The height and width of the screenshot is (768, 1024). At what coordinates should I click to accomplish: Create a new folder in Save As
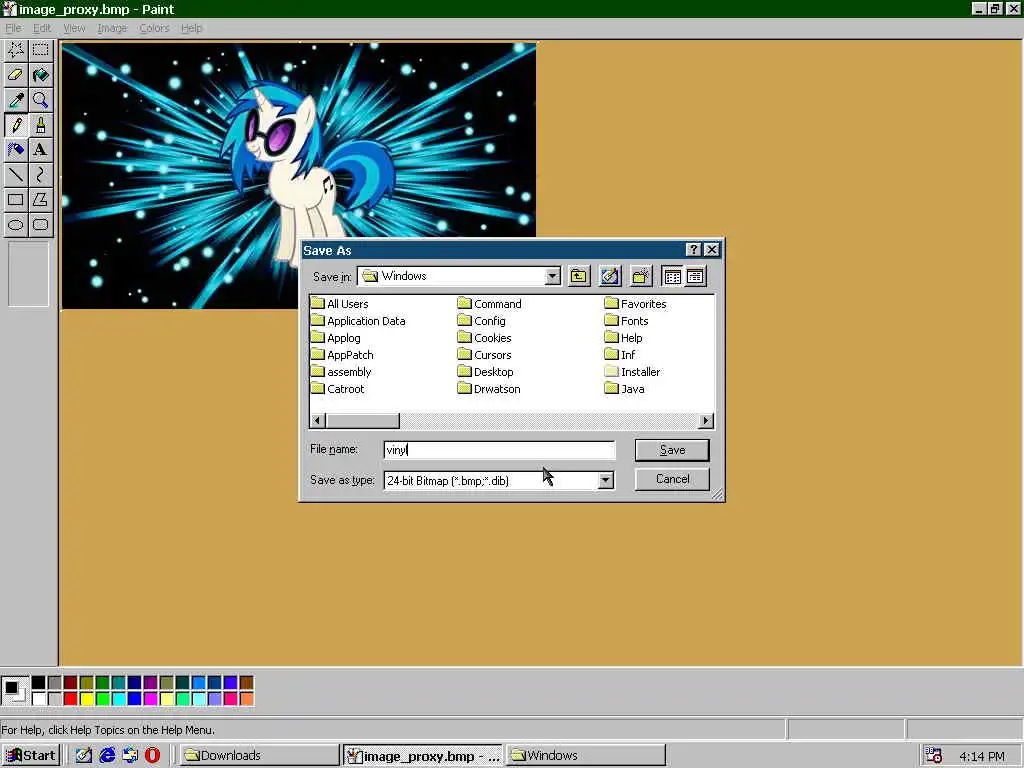click(641, 276)
